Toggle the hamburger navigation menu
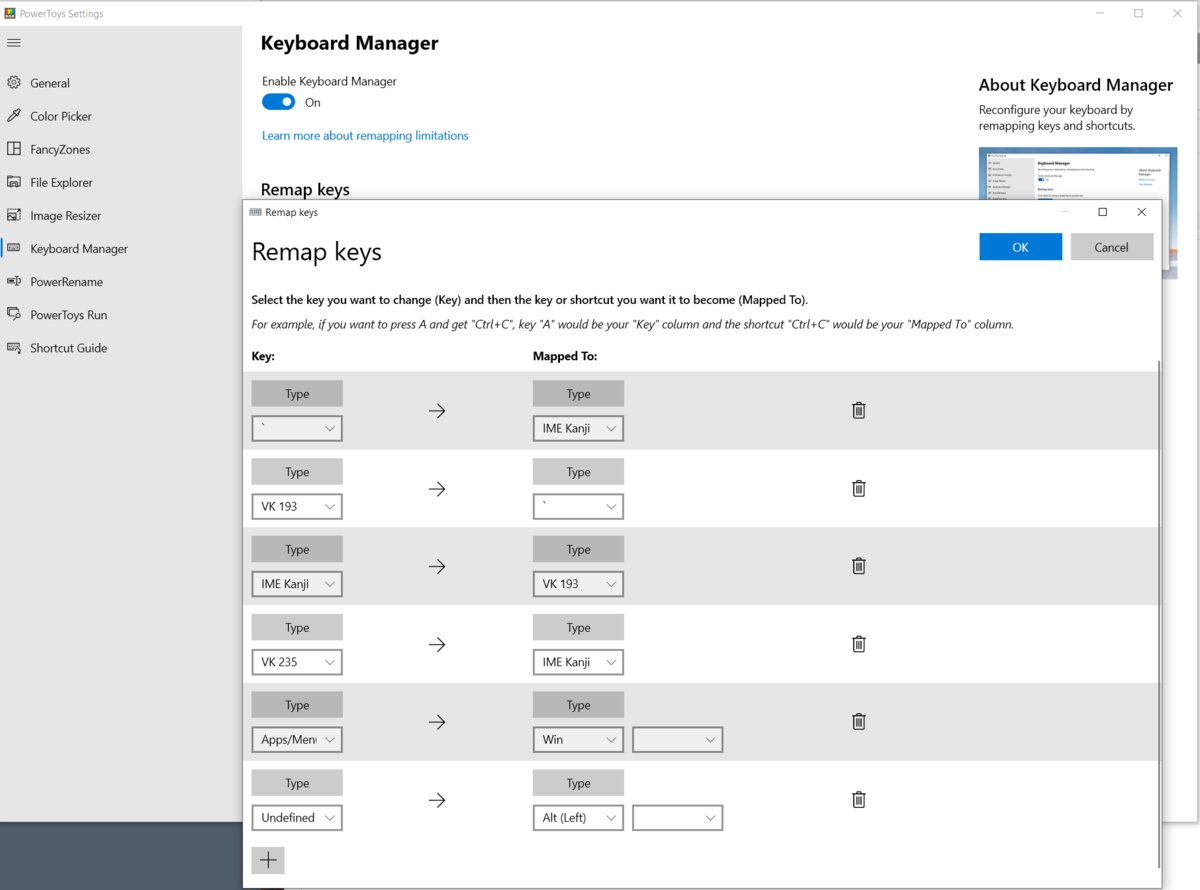Viewport: 1200px width, 890px height. click(x=14, y=43)
